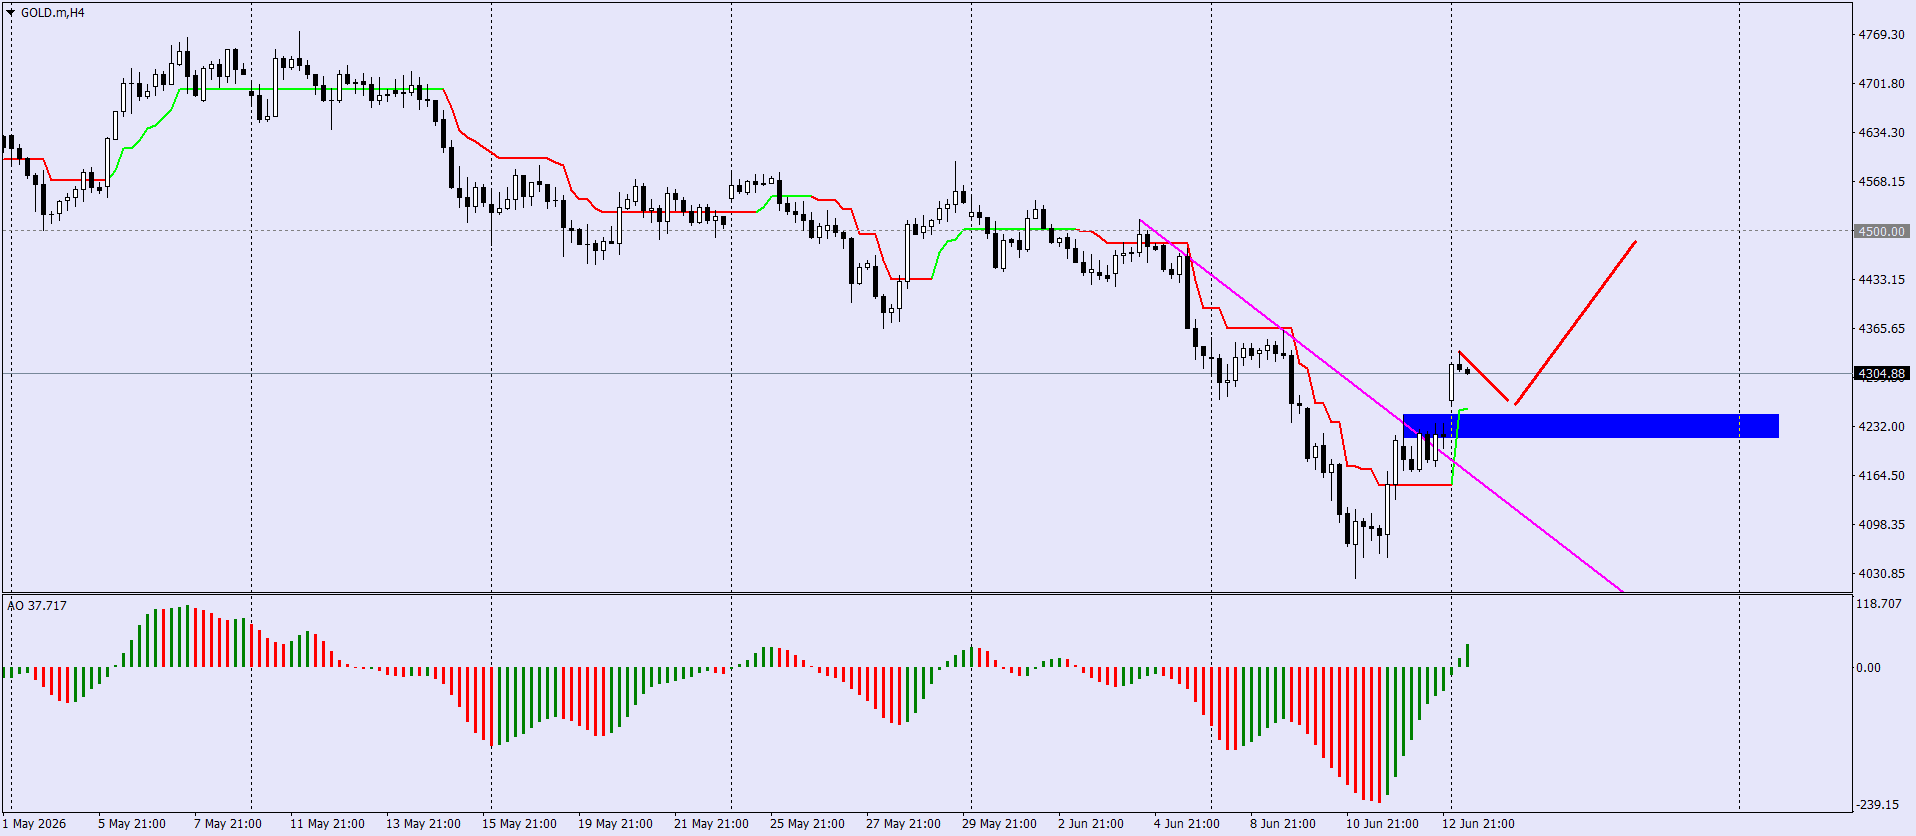
Task: Click the 15 May 21:00 time label
Action: click(x=519, y=824)
